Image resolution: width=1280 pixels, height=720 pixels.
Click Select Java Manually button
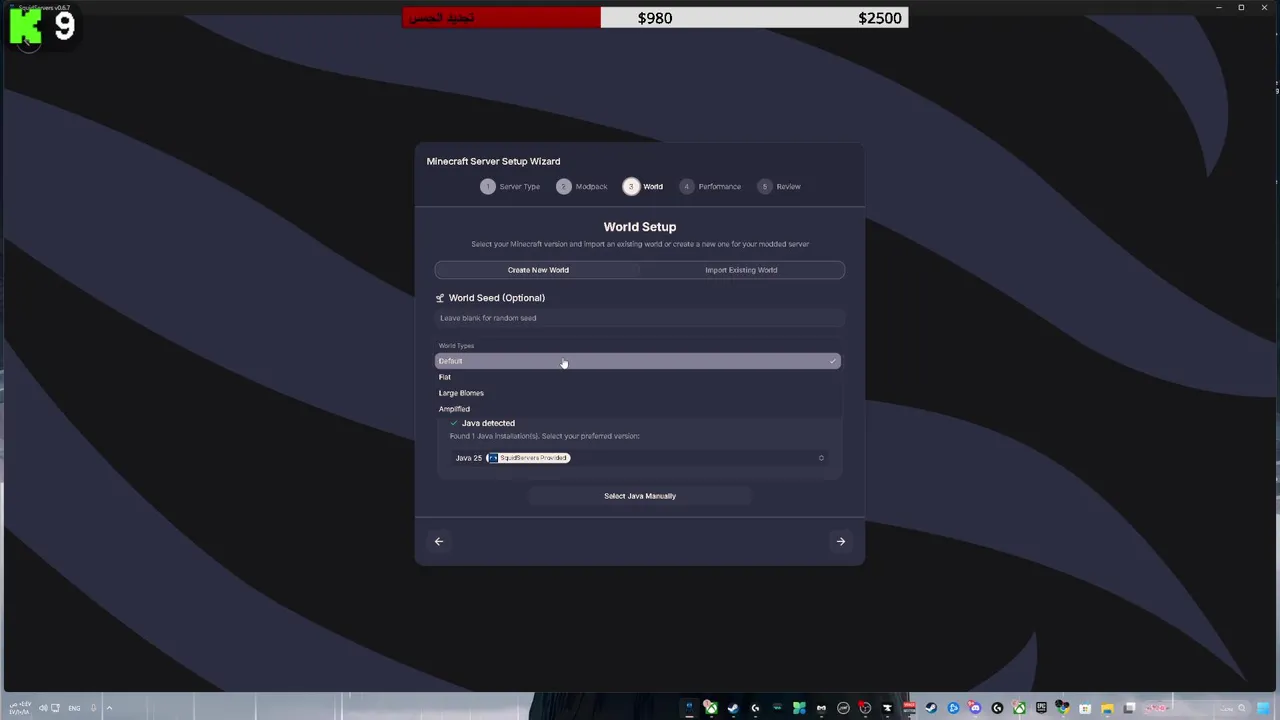pyautogui.click(x=640, y=496)
